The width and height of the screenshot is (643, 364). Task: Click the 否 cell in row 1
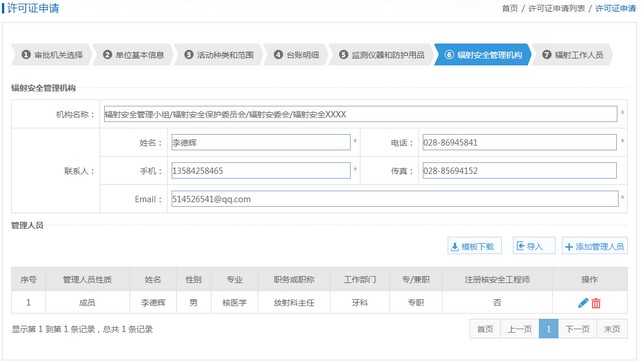pos(497,303)
